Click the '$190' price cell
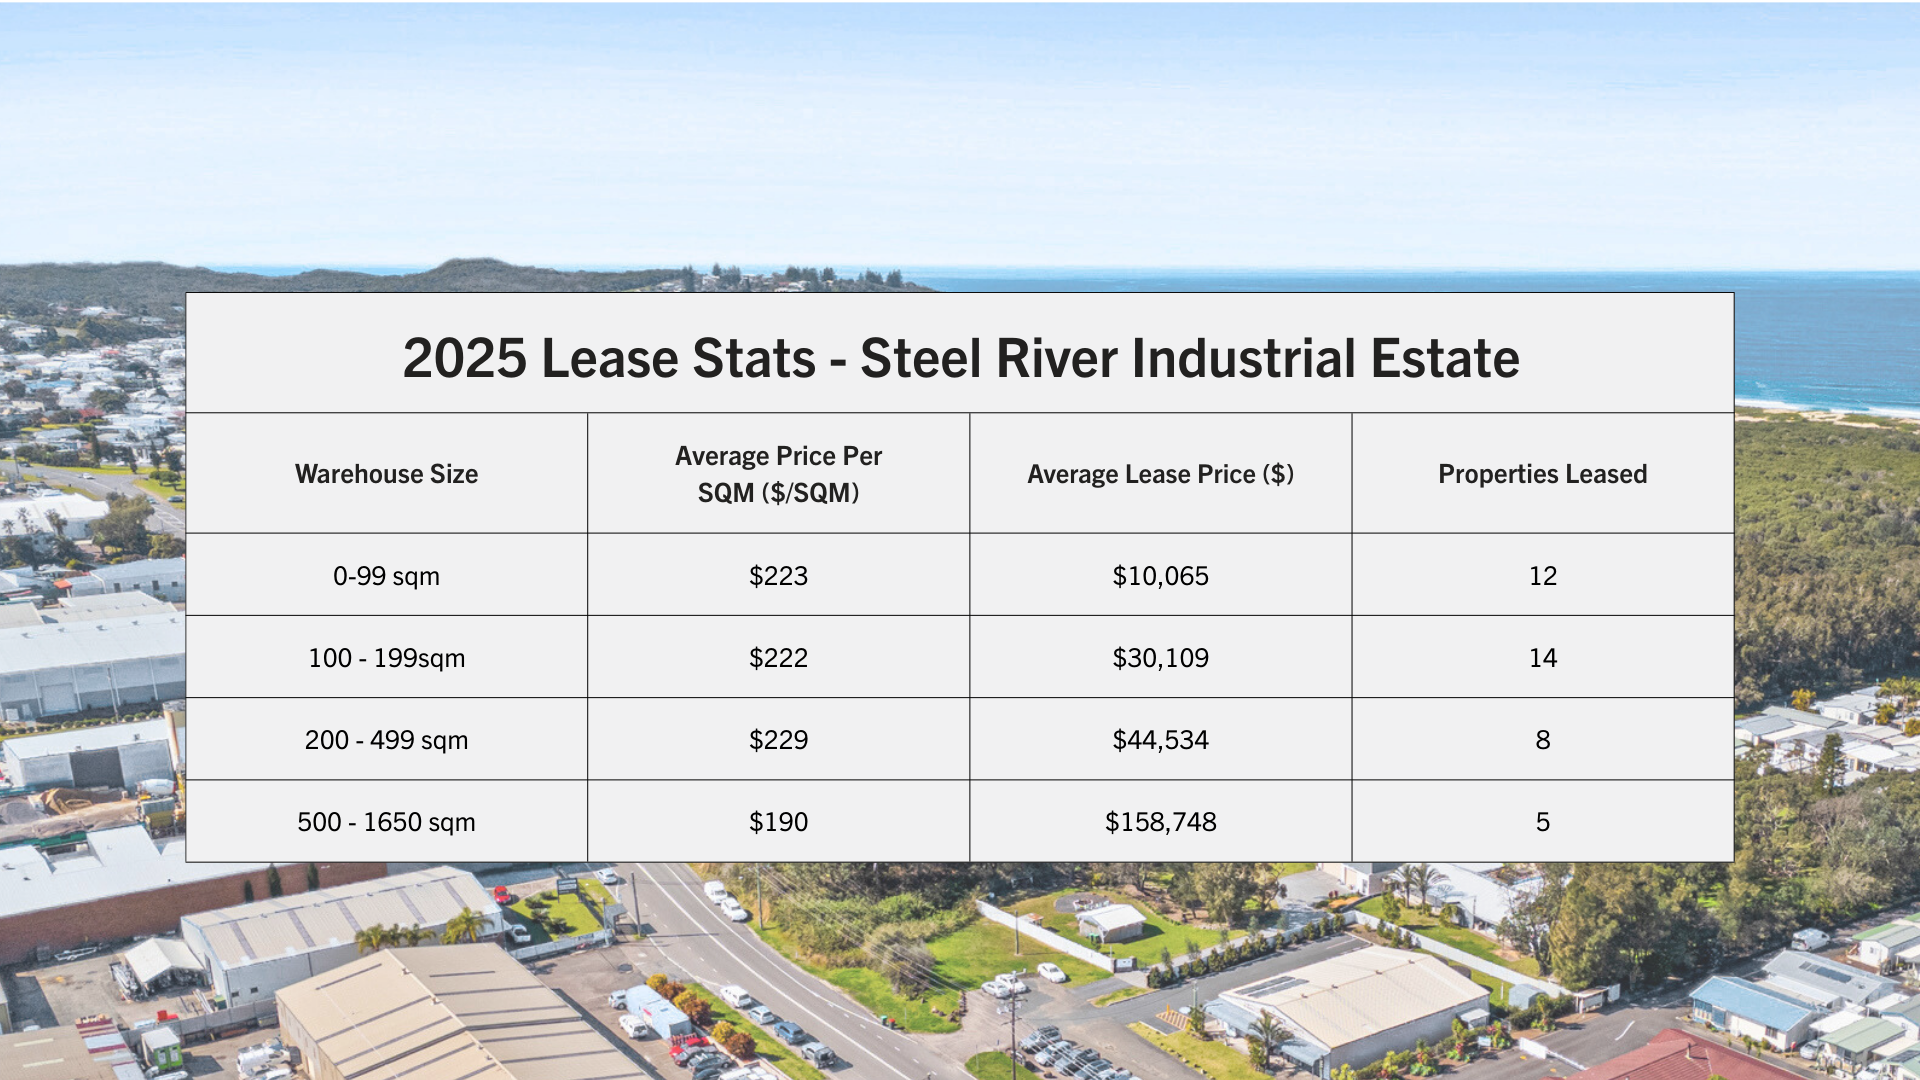Screen dimensions: 1920x1080 [778, 822]
